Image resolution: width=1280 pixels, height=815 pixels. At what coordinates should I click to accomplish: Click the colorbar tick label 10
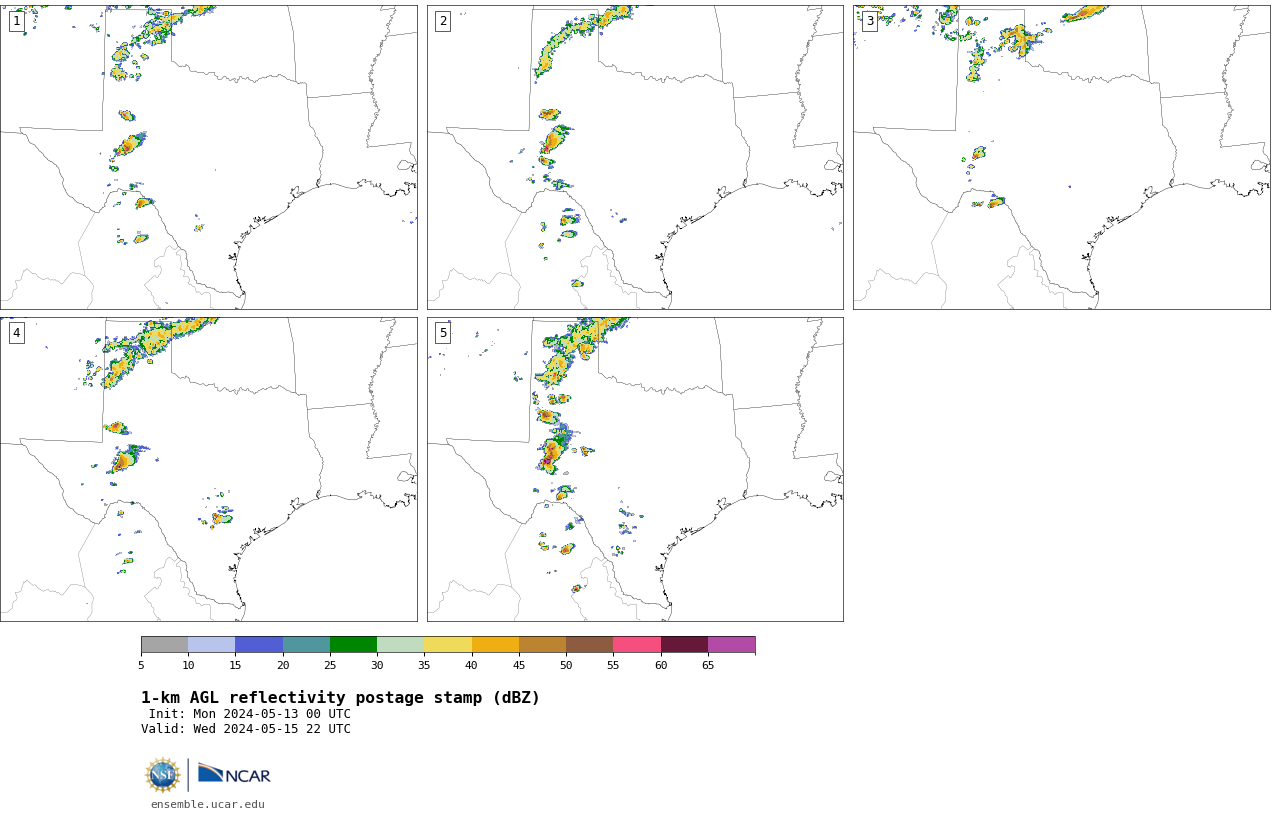click(x=188, y=665)
